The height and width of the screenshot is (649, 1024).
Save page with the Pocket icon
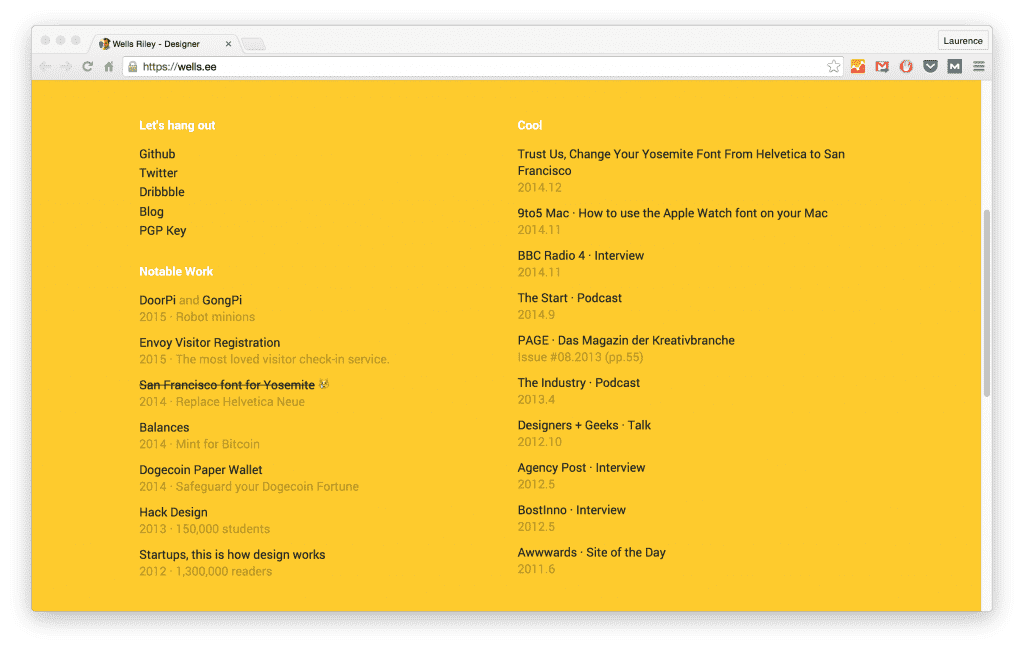point(930,67)
